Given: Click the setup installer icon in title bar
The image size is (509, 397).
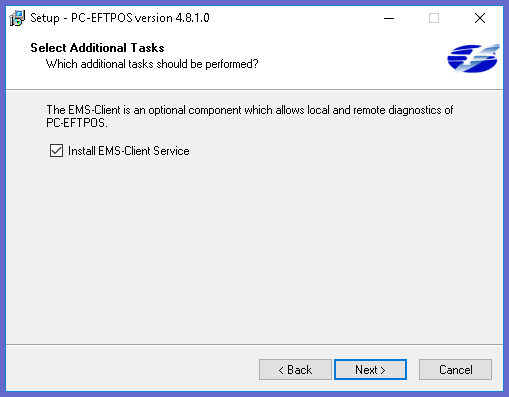Looking at the screenshot, I should click(x=17, y=18).
